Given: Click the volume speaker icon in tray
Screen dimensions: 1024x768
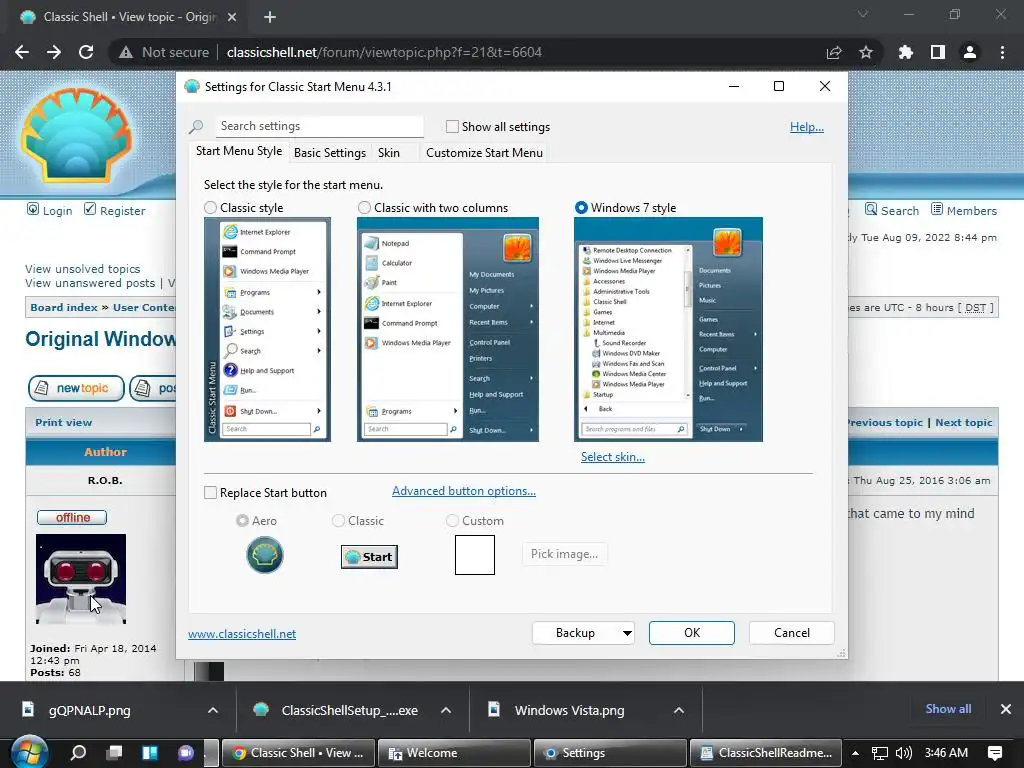Looking at the screenshot, I should [x=904, y=753].
